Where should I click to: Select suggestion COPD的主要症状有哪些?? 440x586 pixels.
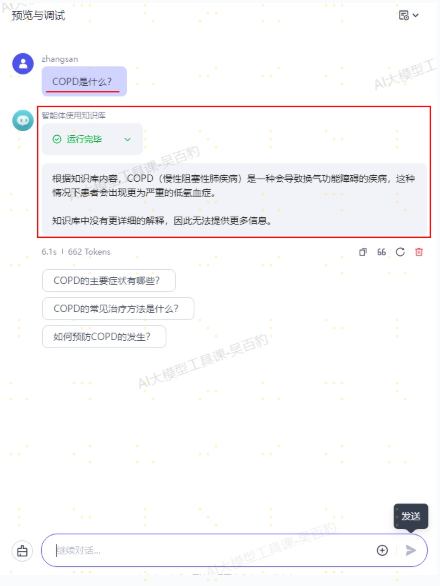point(109,280)
